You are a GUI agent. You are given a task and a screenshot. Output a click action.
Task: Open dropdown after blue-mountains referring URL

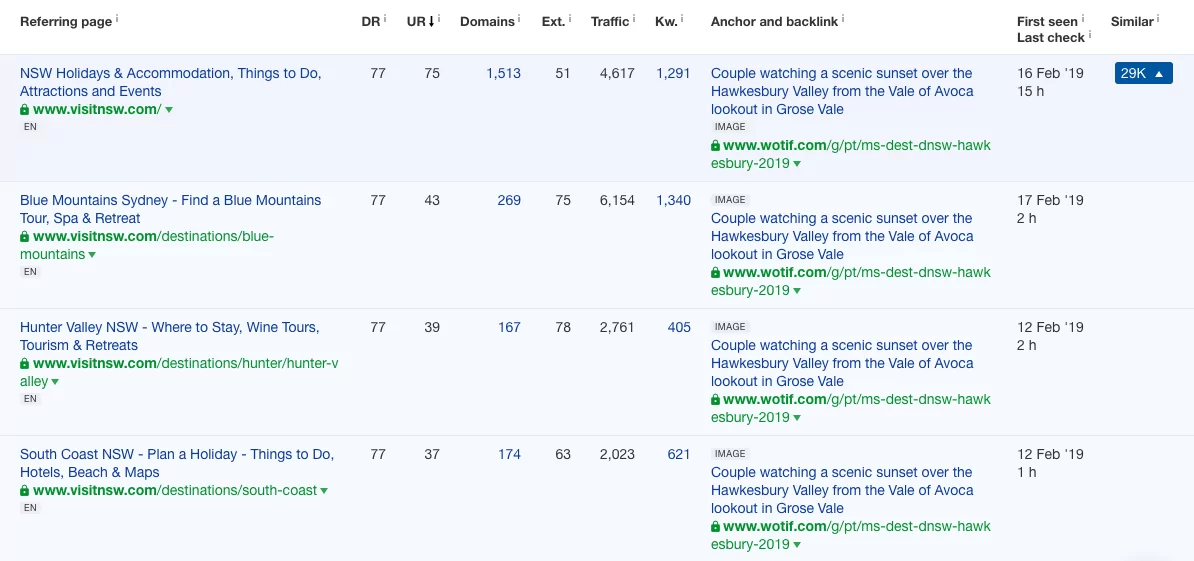[92, 255]
